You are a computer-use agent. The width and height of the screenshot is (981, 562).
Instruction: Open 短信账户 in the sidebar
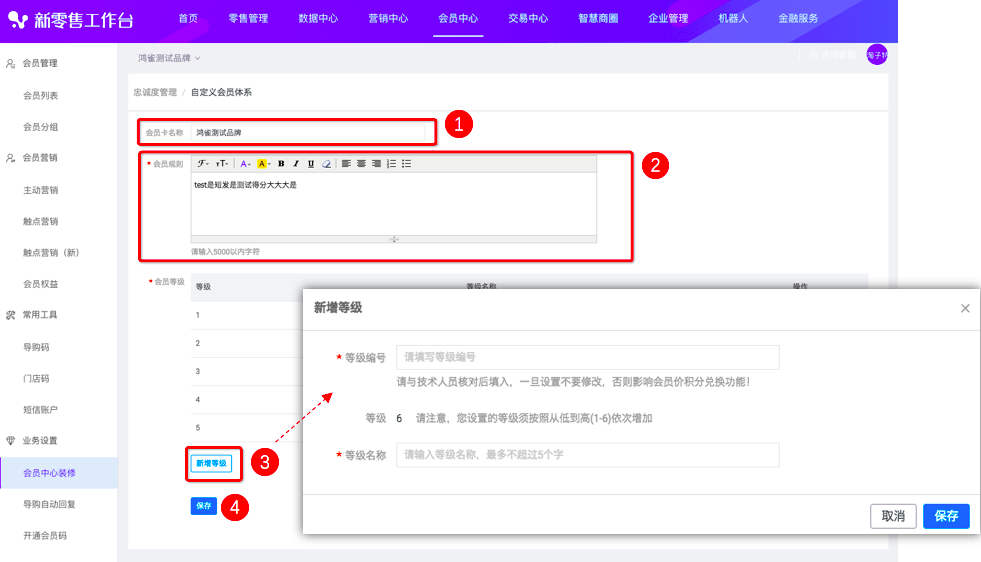click(41, 410)
